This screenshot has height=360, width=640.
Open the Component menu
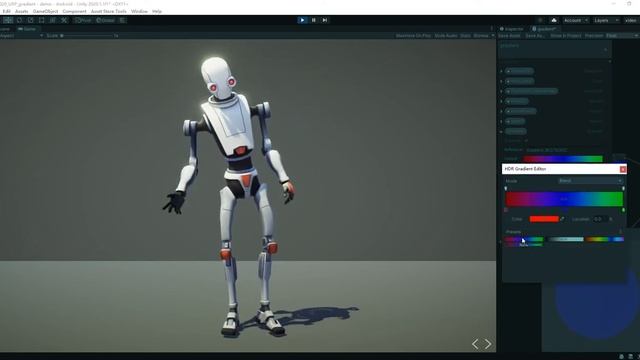point(74,11)
